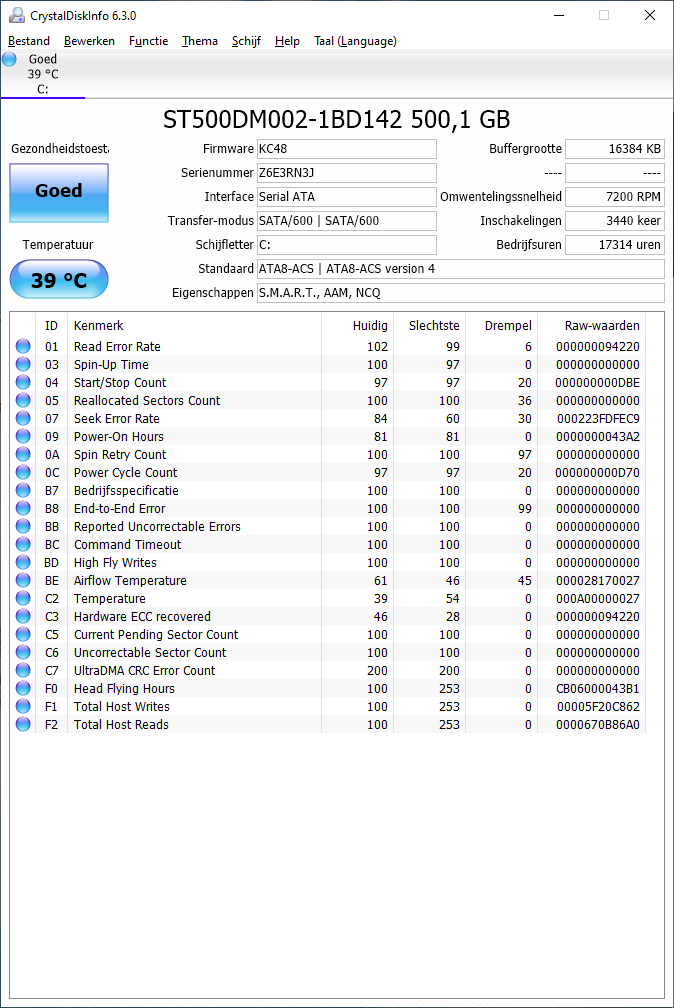The width and height of the screenshot is (674, 1008).
Task: Open the Functie menu
Action: click(x=148, y=41)
